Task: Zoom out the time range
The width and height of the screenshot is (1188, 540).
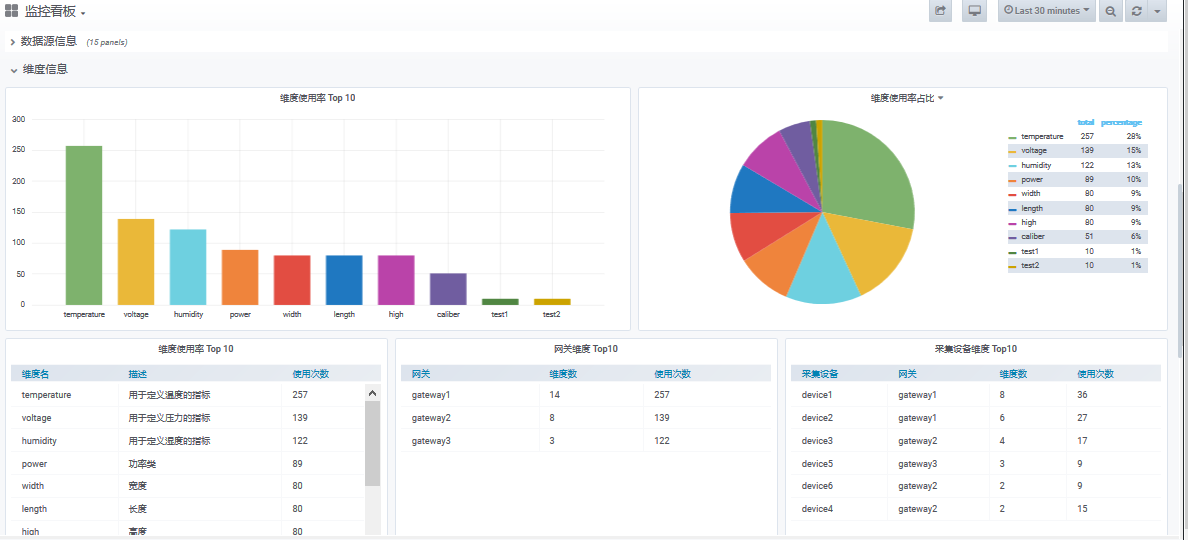Action: pos(1110,11)
